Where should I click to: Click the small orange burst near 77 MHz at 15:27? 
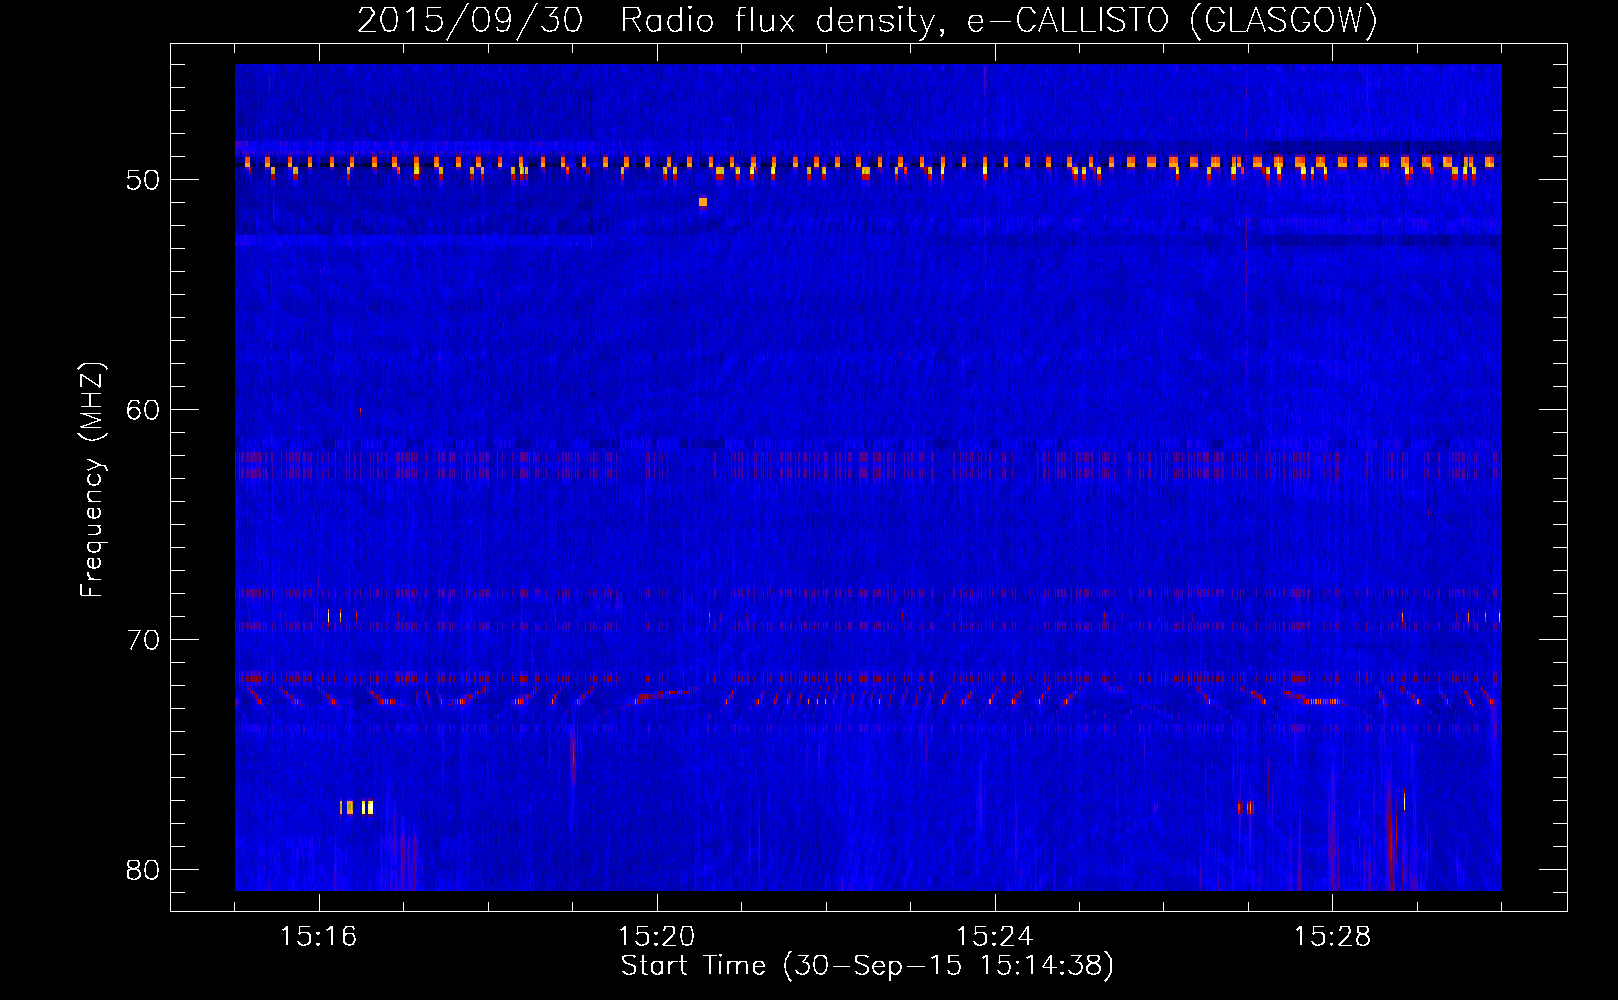(1245, 807)
